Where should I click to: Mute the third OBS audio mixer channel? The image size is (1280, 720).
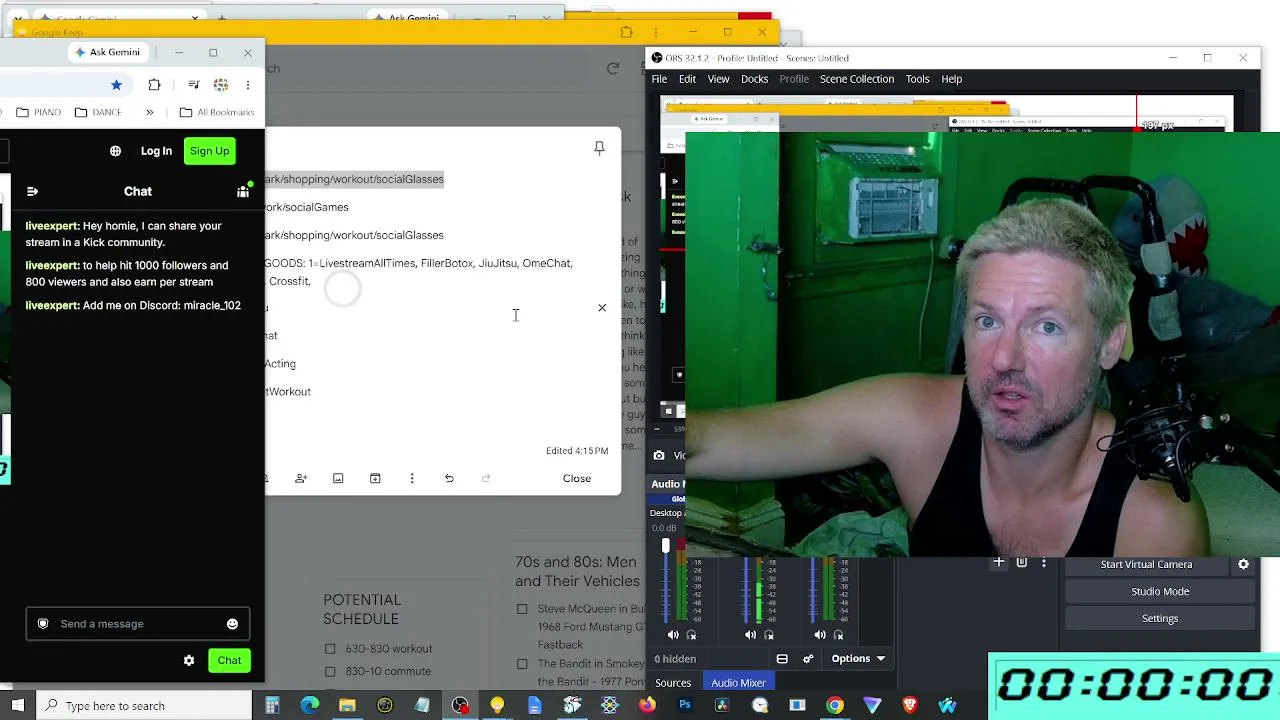(x=820, y=635)
